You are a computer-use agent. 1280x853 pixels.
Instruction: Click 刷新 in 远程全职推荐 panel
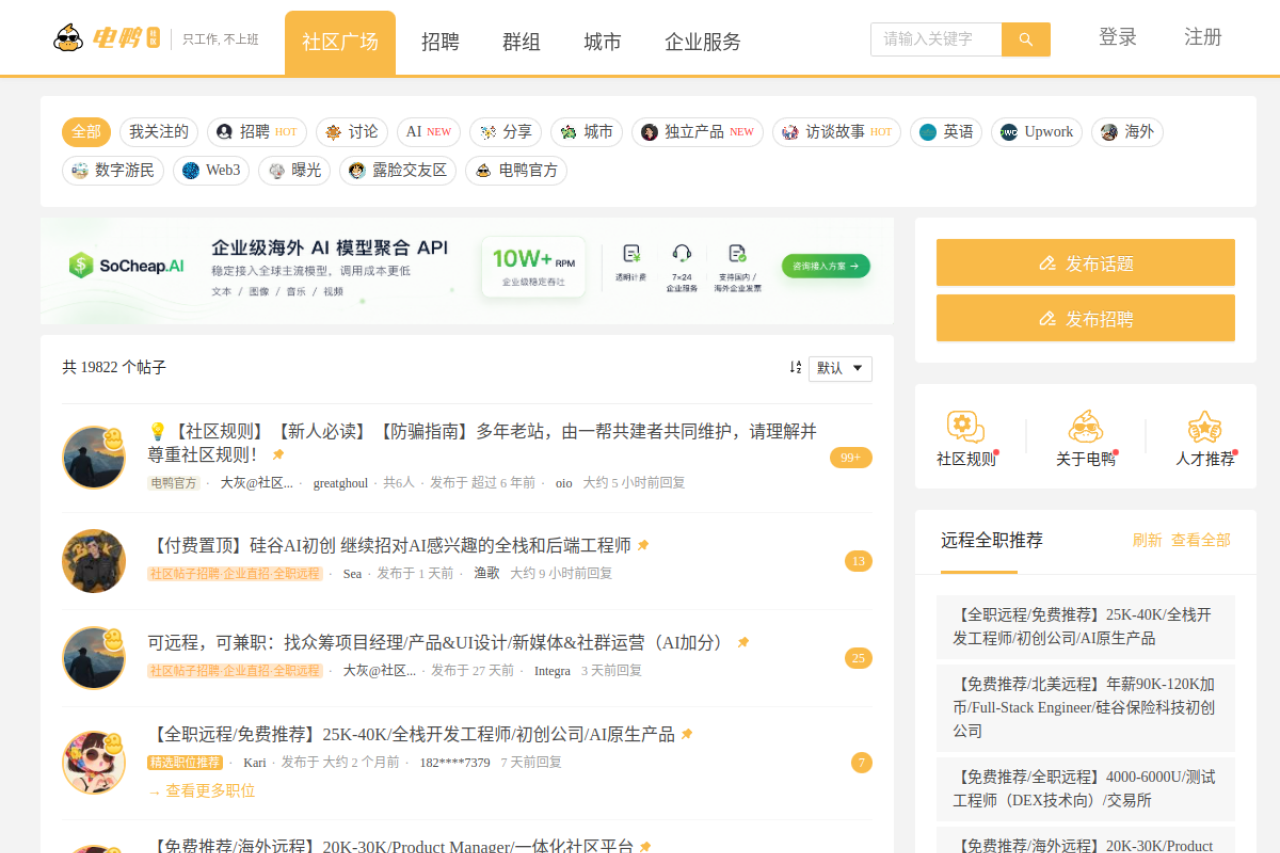pos(1147,540)
